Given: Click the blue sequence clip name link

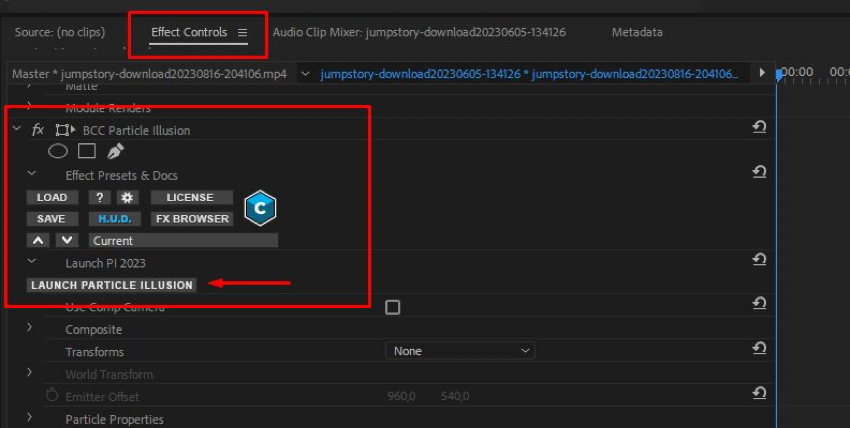Looking at the screenshot, I should pos(529,74).
